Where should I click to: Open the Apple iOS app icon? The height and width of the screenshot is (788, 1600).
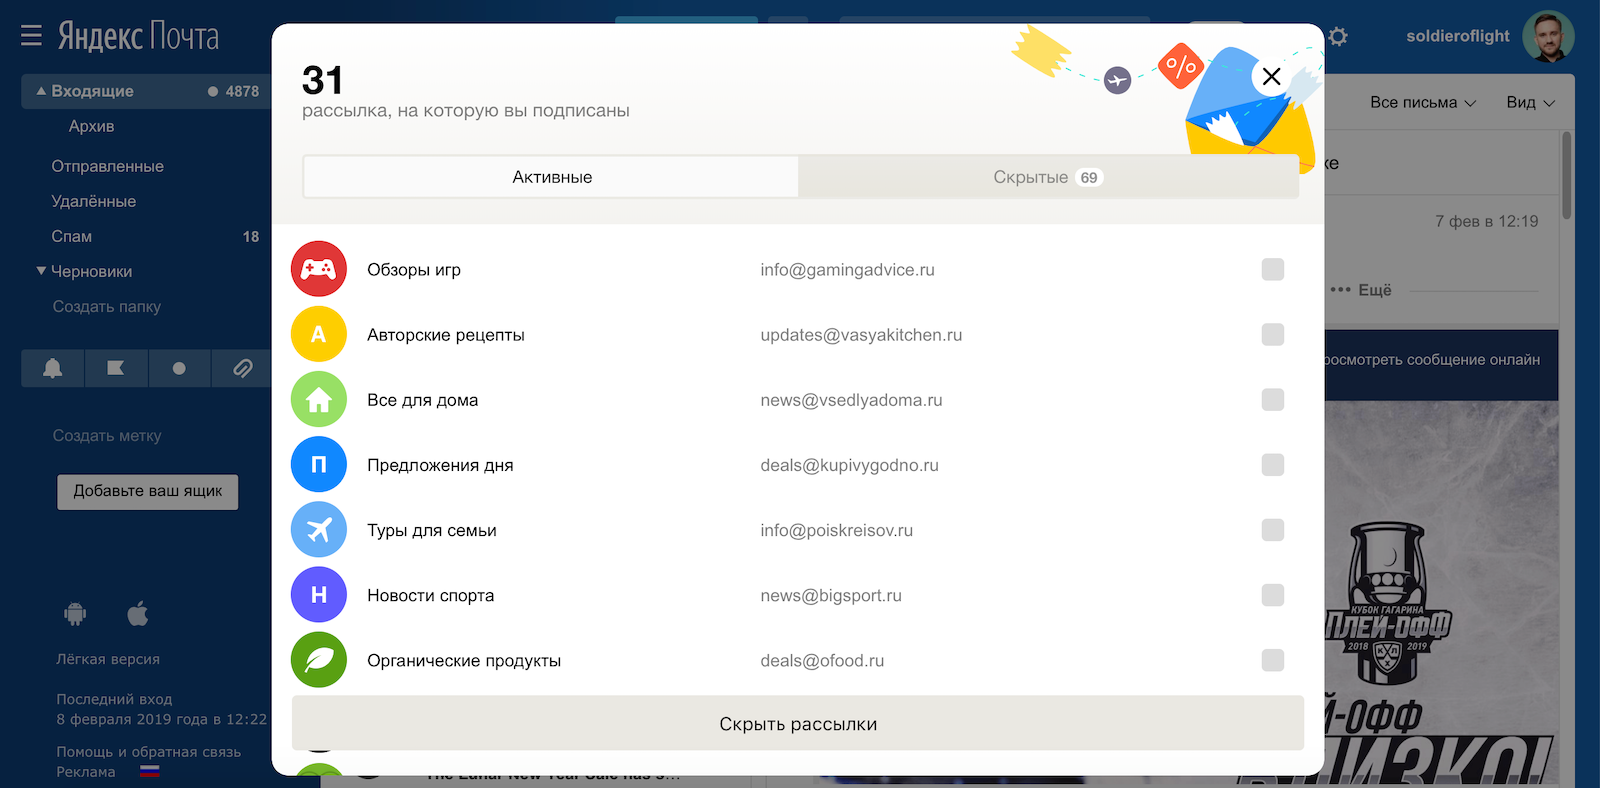tap(138, 613)
